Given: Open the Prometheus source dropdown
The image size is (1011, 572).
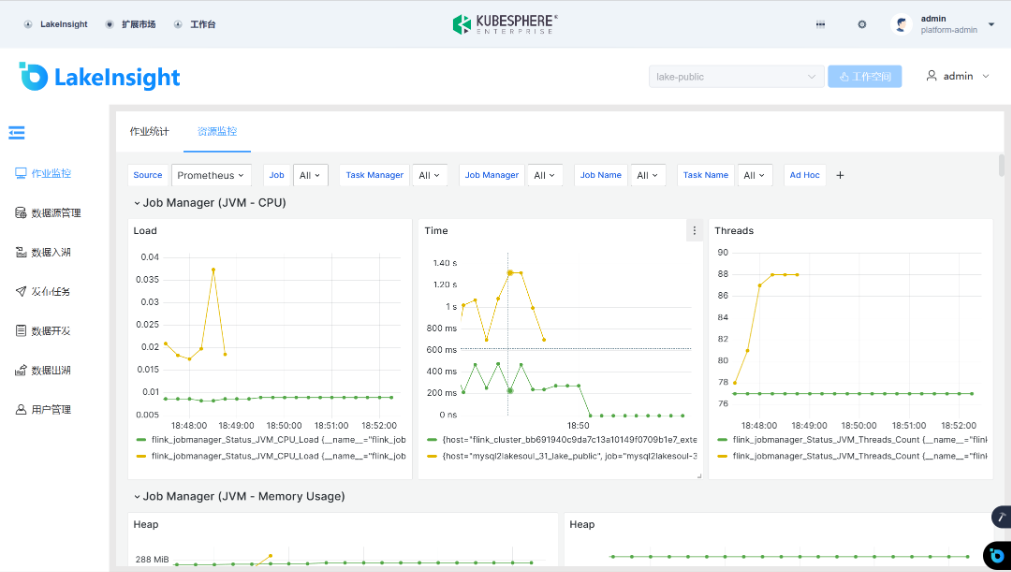Looking at the screenshot, I should pyautogui.click(x=211, y=176).
